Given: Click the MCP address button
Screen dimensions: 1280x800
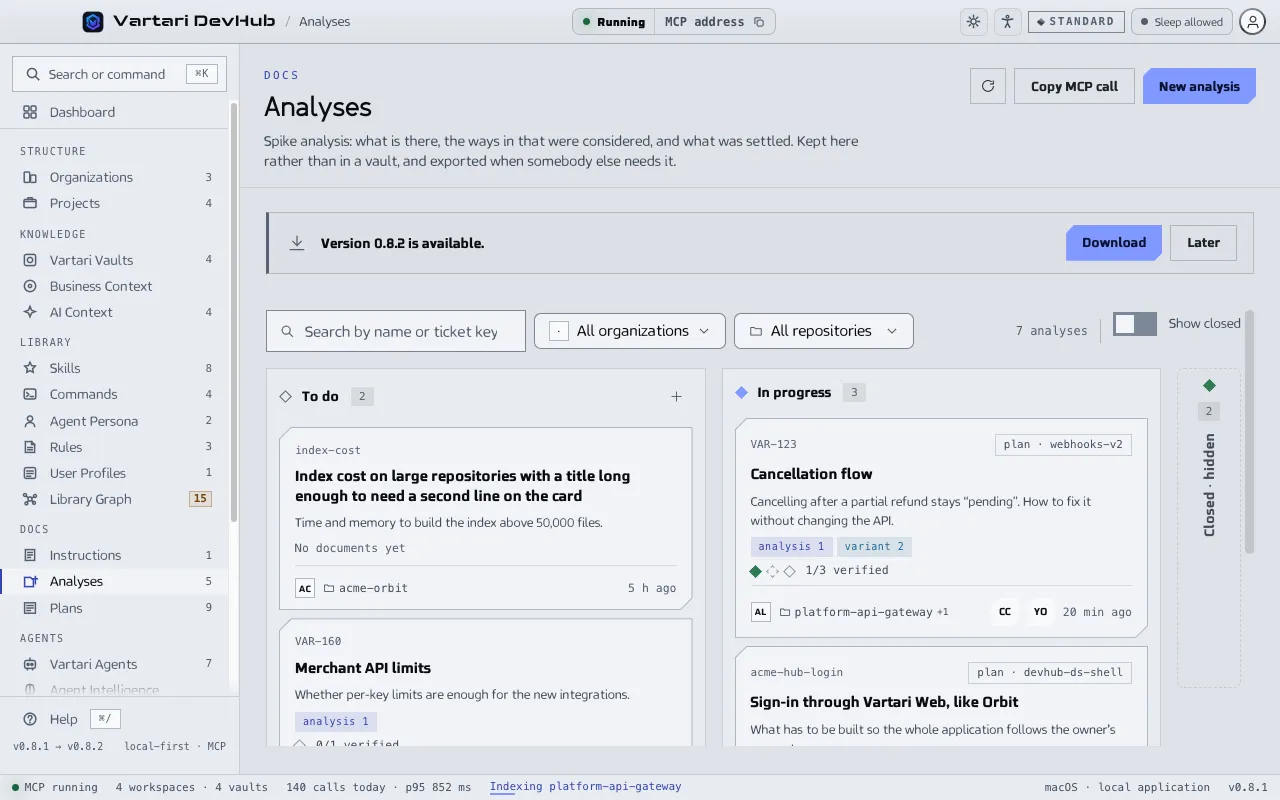Looking at the screenshot, I should pyautogui.click(x=714, y=22).
